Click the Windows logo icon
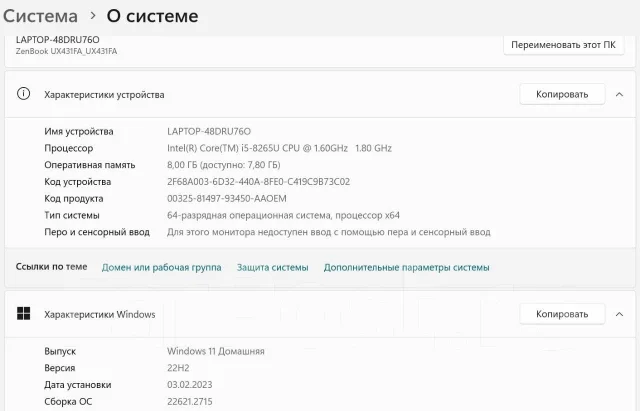This screenshot has width=640, height=411. (23, 313)
